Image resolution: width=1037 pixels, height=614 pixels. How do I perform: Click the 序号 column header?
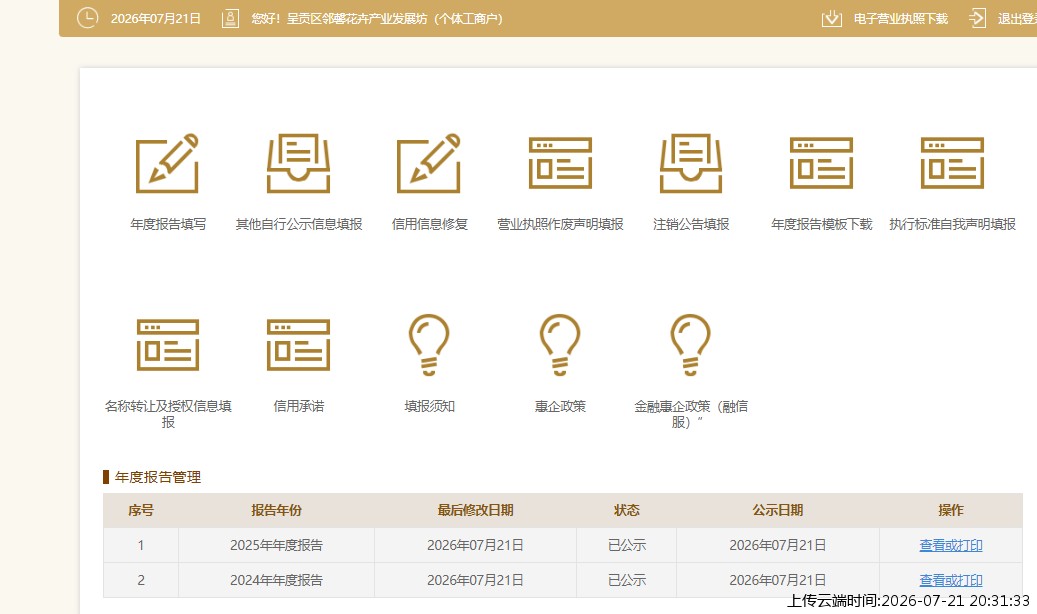pyautogui.click(x=141, y=510)
